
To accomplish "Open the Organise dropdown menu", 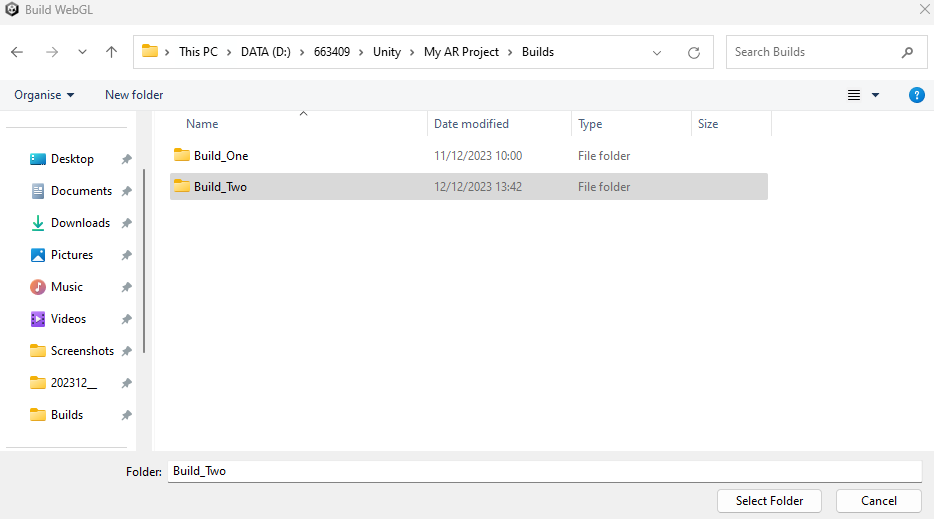I will (x=44, y=95).
